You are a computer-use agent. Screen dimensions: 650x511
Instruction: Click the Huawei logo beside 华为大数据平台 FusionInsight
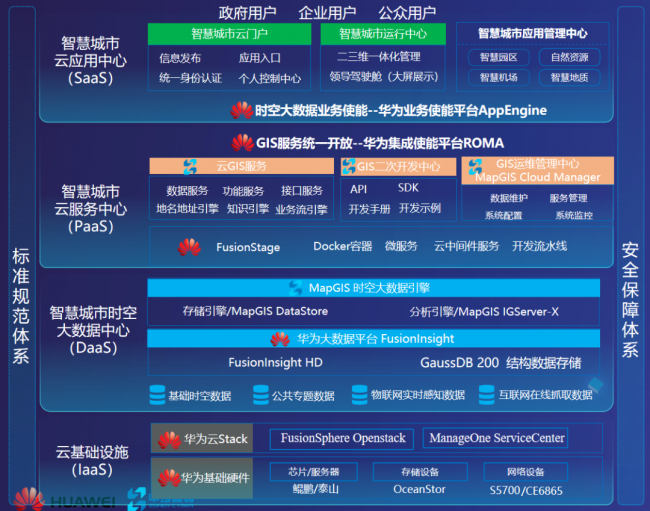tap(280, 339)
